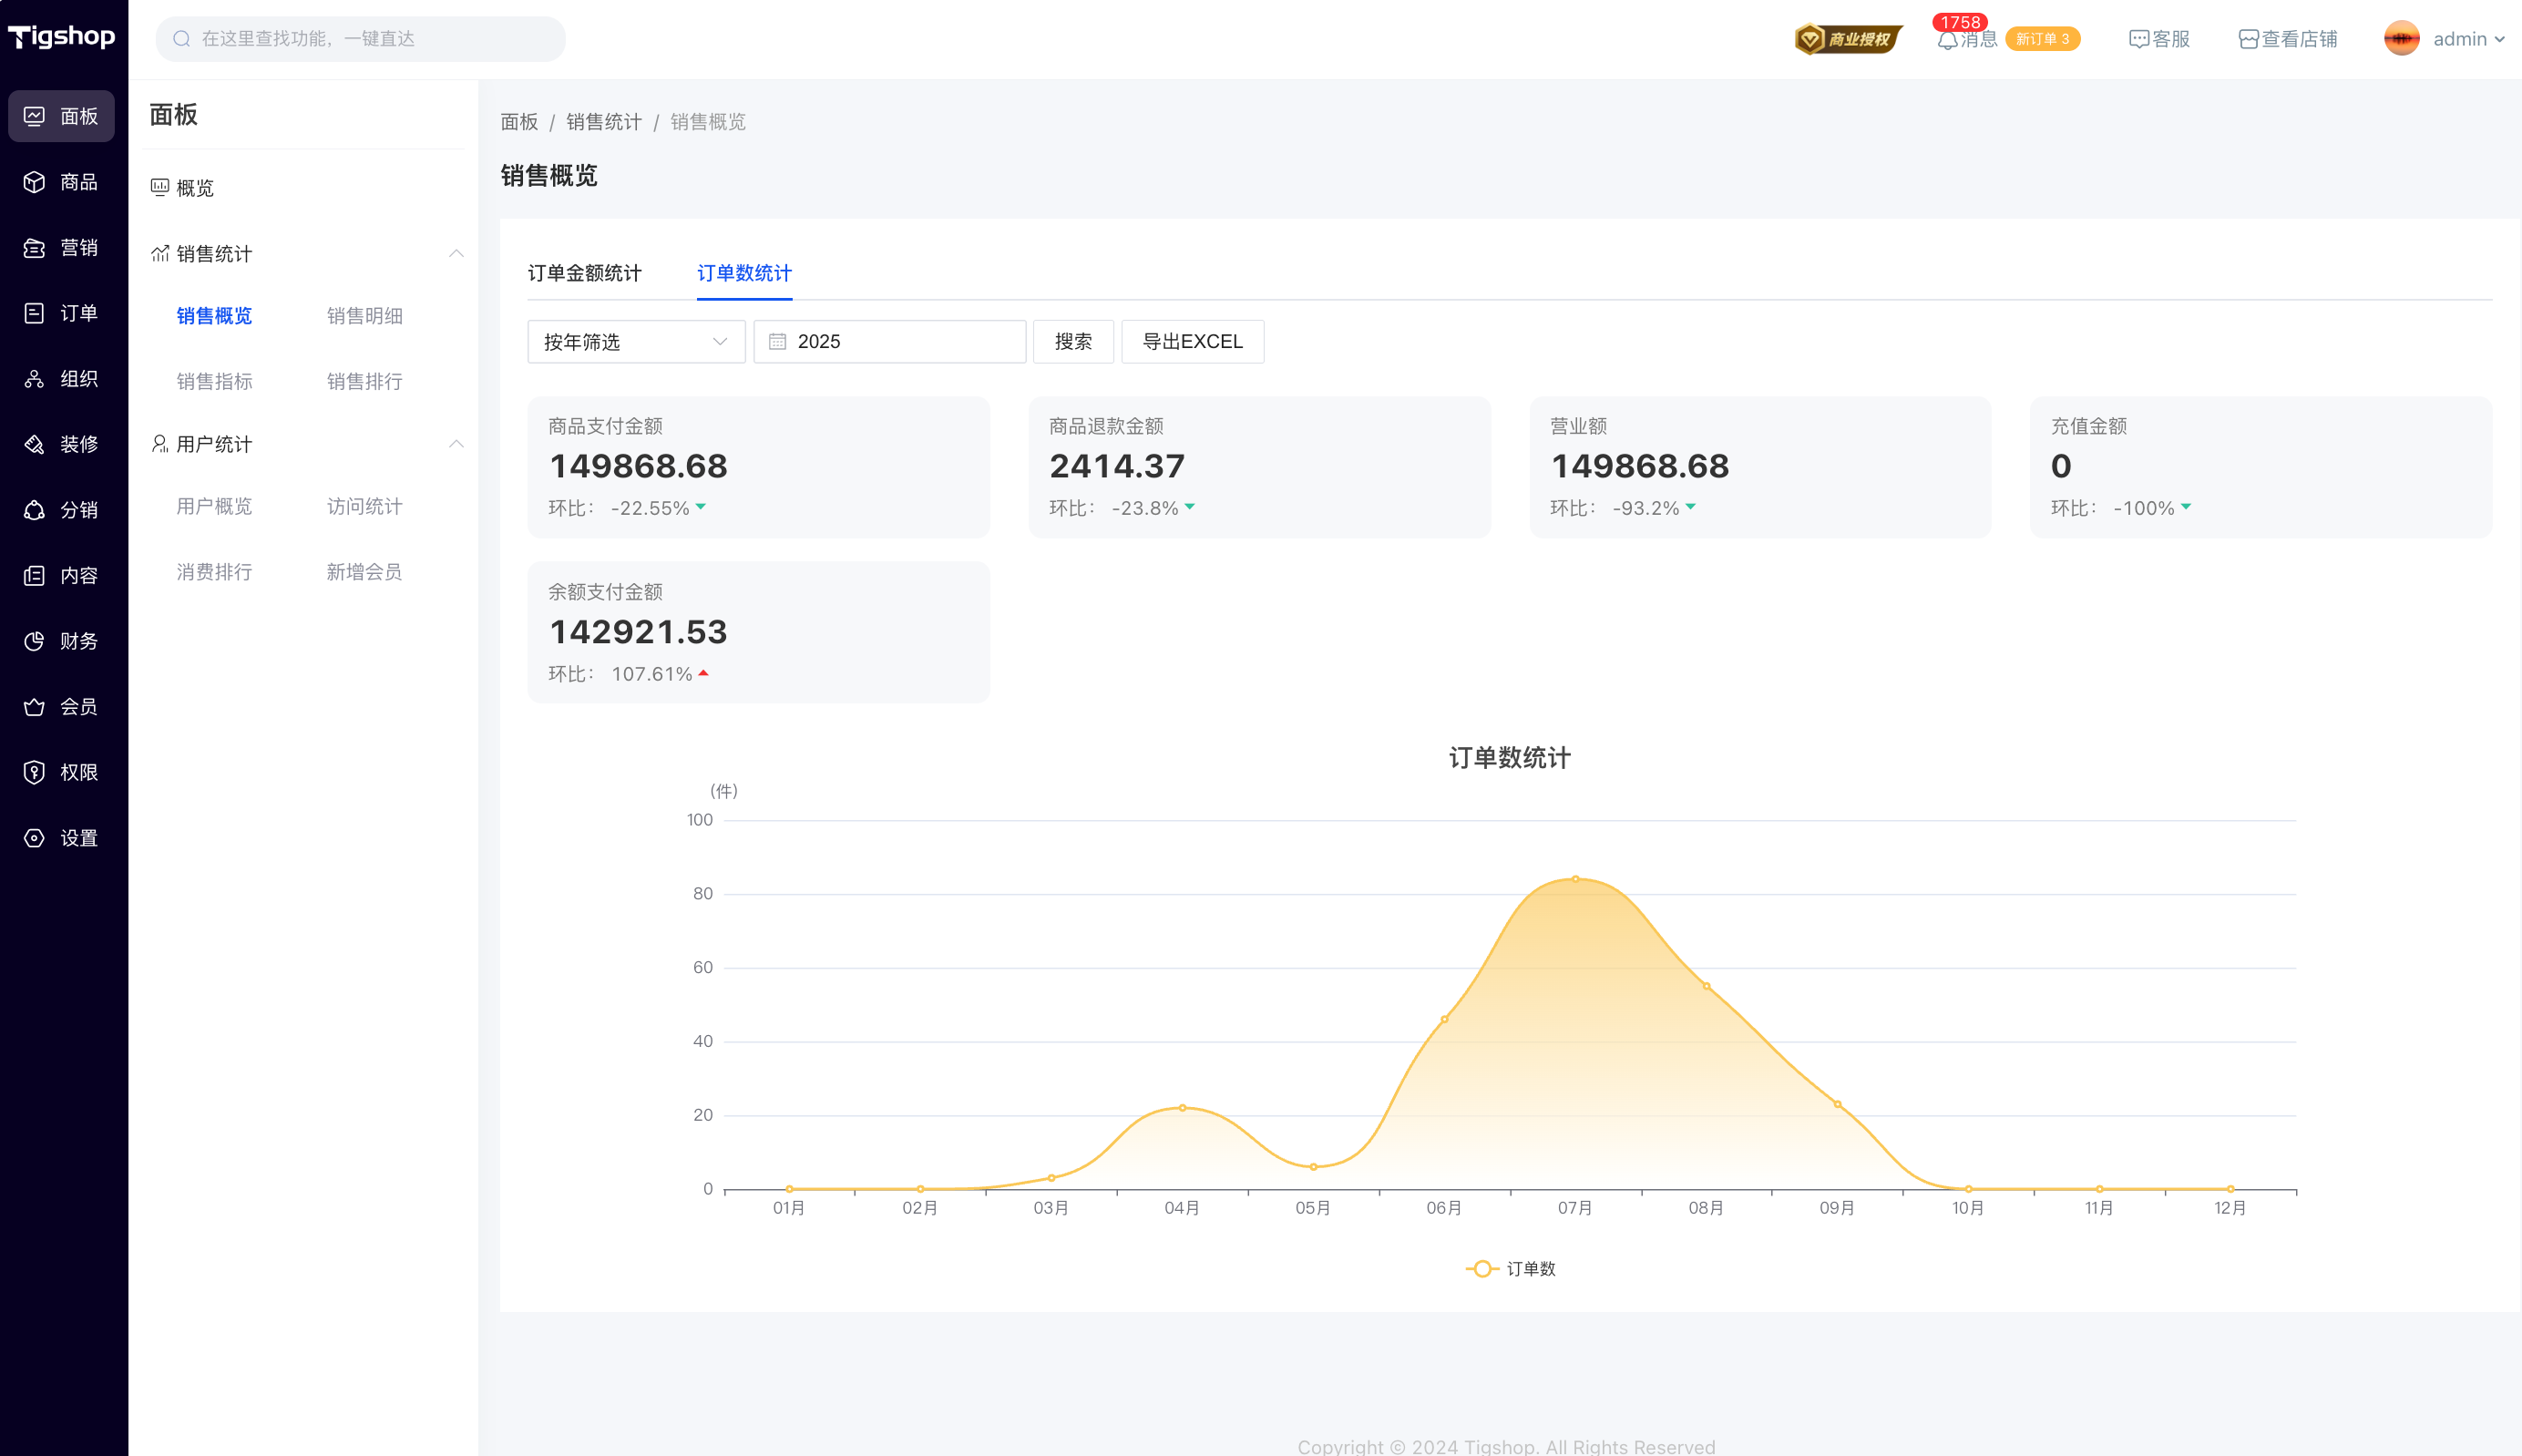
Task: Click the 07月 peak point on chart
Action: point(1575,879)
